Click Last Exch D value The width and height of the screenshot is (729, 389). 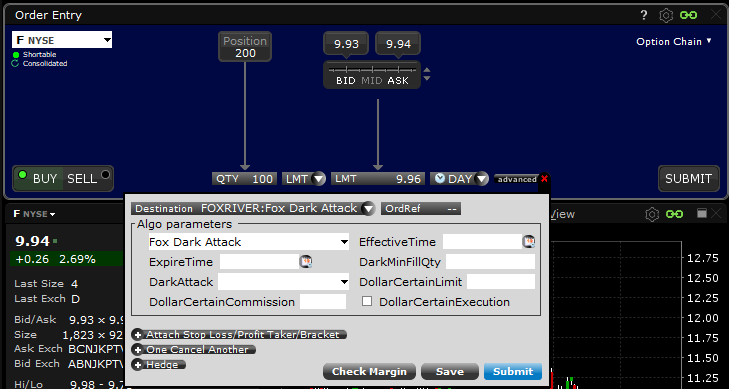coord(75,299)
